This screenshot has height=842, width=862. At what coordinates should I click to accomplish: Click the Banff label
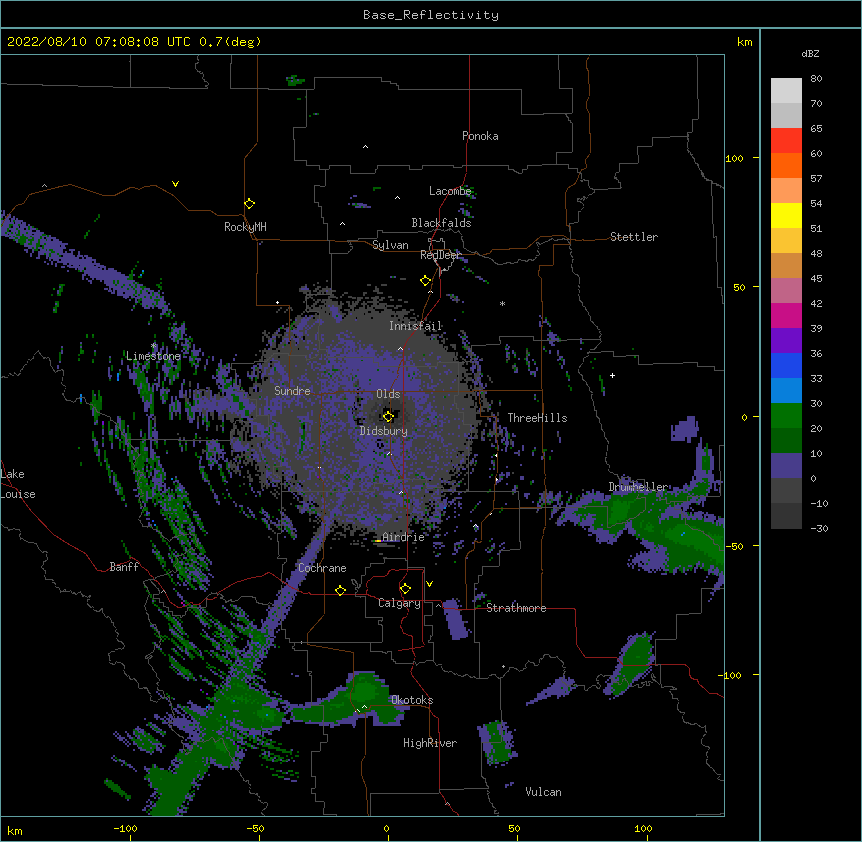(x=124, y=567)
